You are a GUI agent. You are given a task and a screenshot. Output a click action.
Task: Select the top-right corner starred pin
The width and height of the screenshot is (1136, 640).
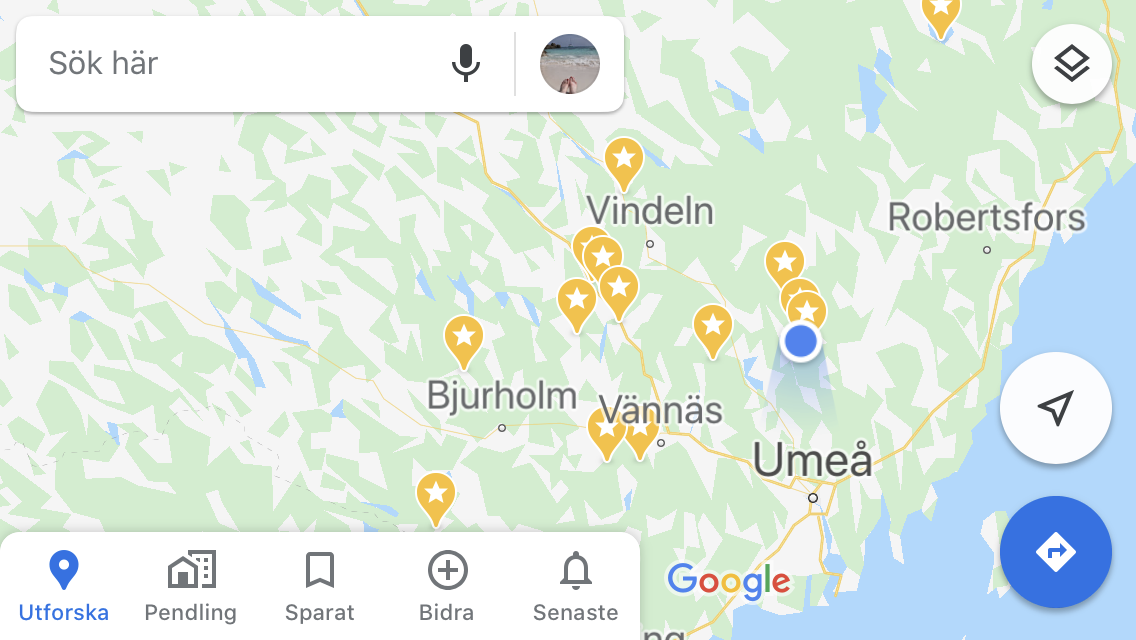pos(940,14)
